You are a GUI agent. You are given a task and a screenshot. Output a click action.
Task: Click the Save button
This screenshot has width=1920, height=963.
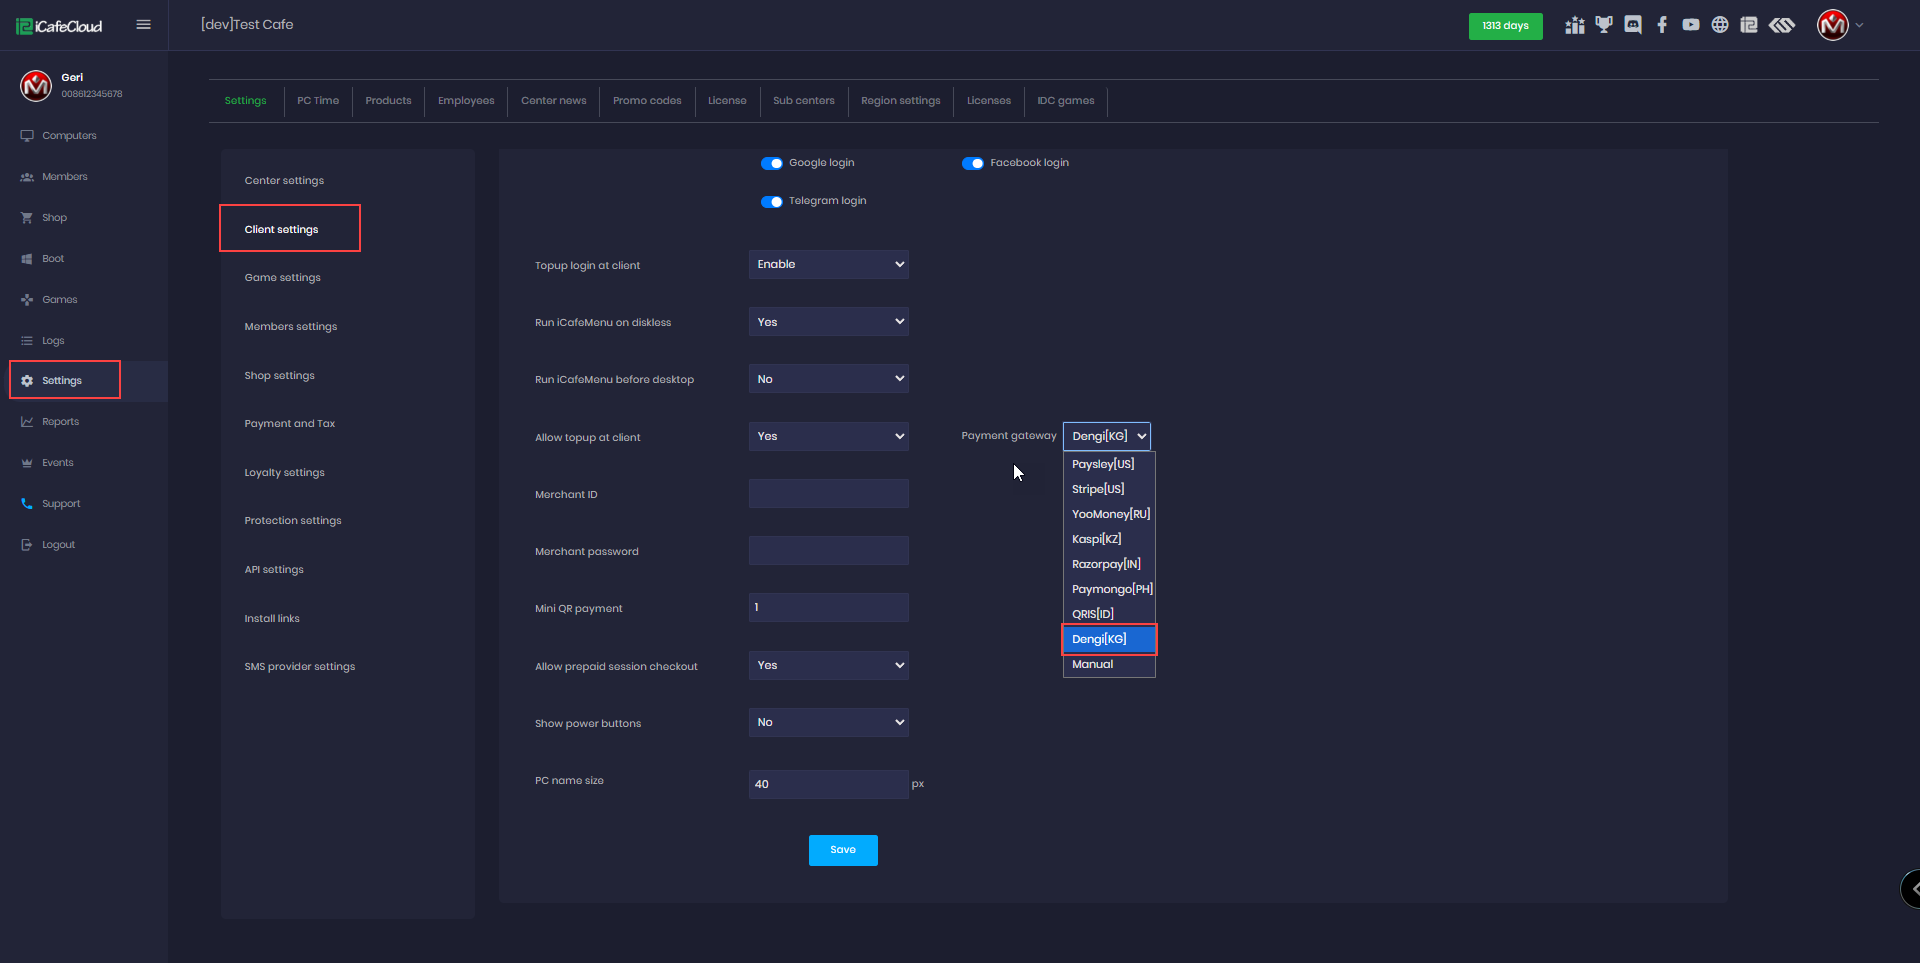[x=843, y=850]
